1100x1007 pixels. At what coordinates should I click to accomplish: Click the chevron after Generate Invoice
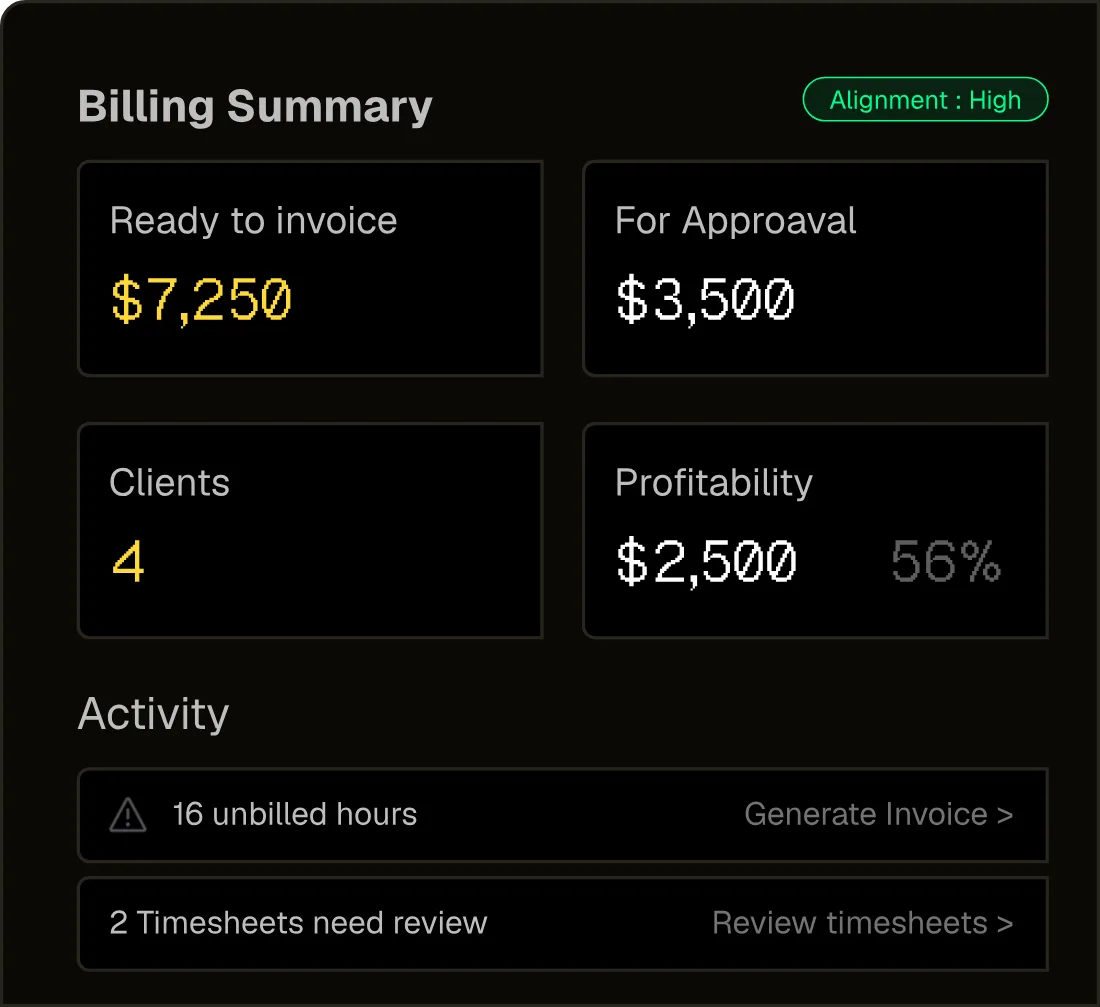[x=1005, y=815]
